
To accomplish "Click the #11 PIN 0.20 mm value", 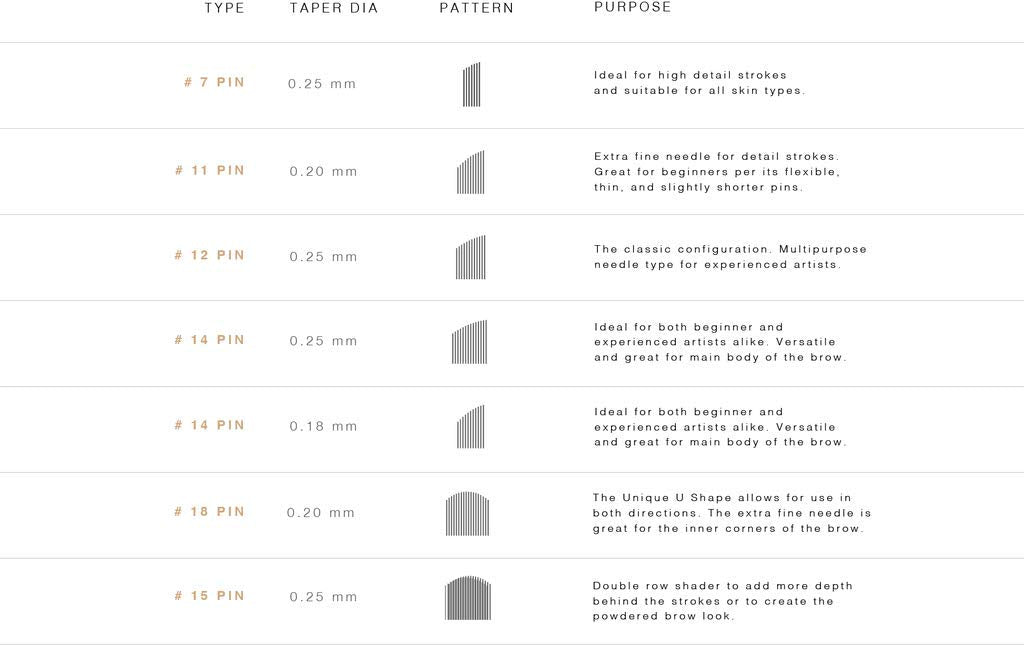I will coord(324,172).
